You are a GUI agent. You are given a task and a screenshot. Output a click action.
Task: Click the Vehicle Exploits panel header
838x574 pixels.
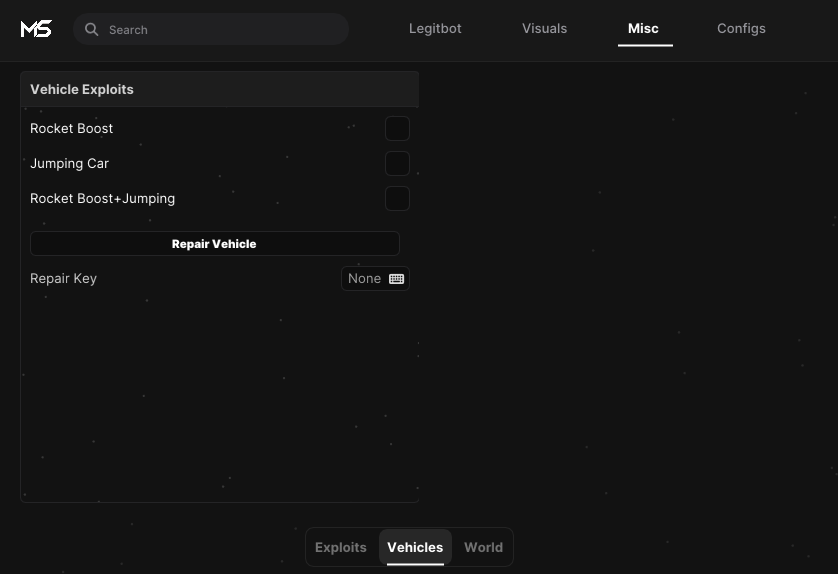(x=220, y=89)
